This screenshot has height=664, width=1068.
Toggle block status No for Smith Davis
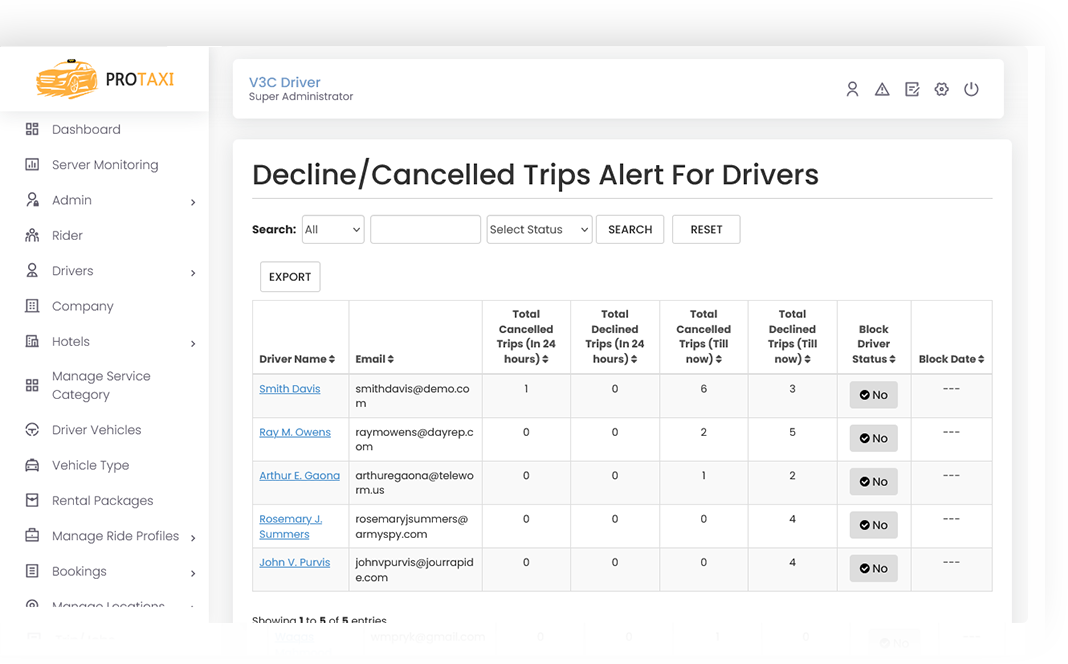(x=873, y=395)
